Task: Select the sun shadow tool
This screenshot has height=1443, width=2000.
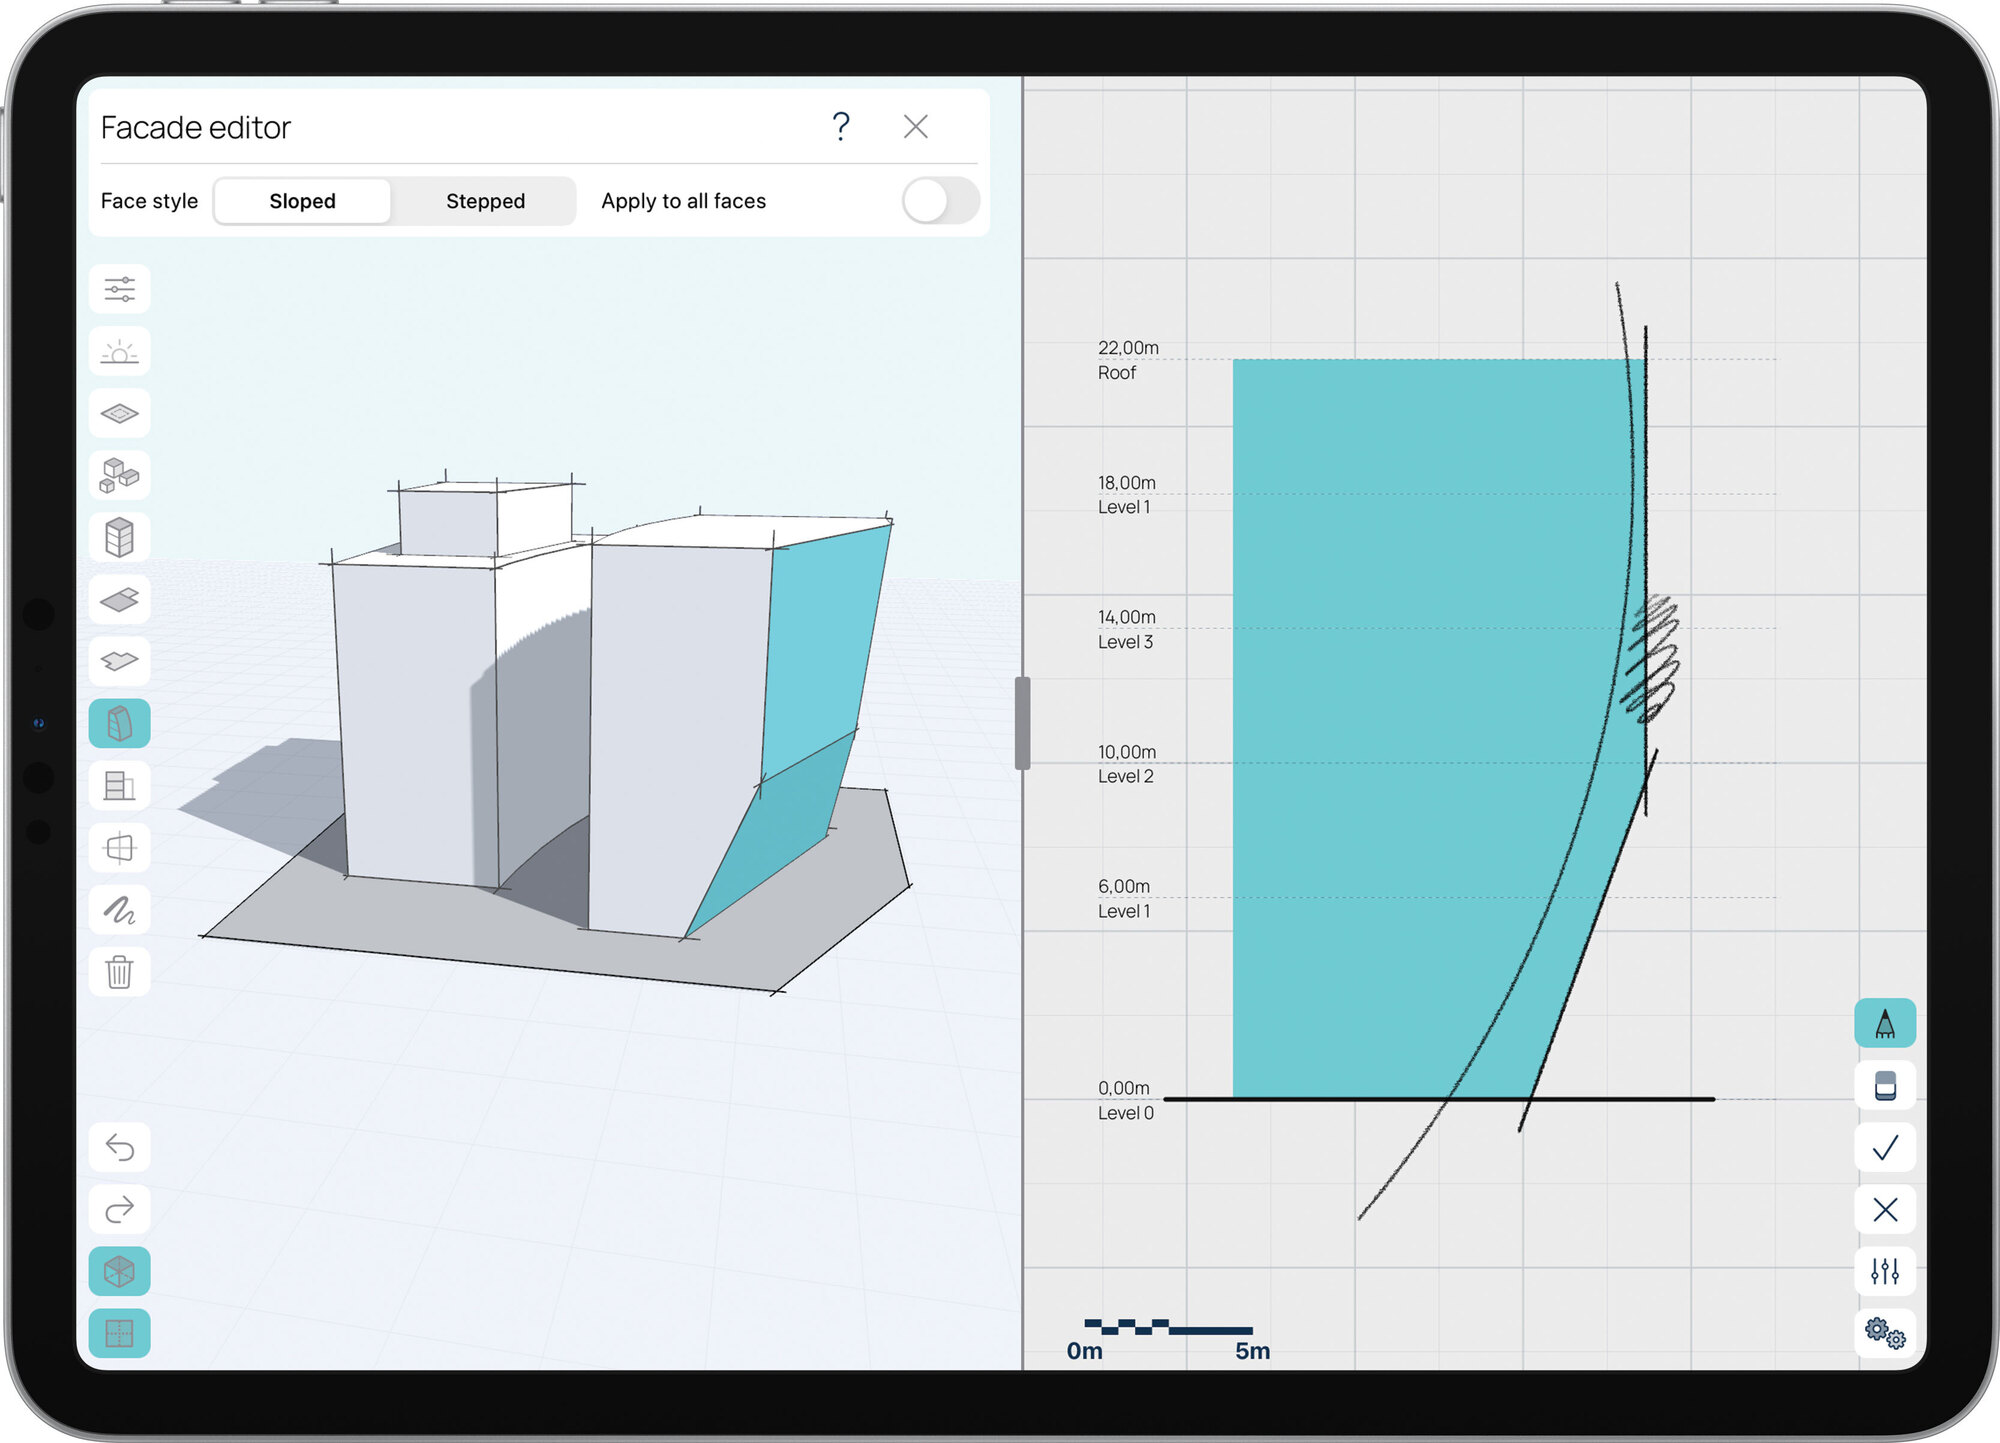Action: point(119,351)
